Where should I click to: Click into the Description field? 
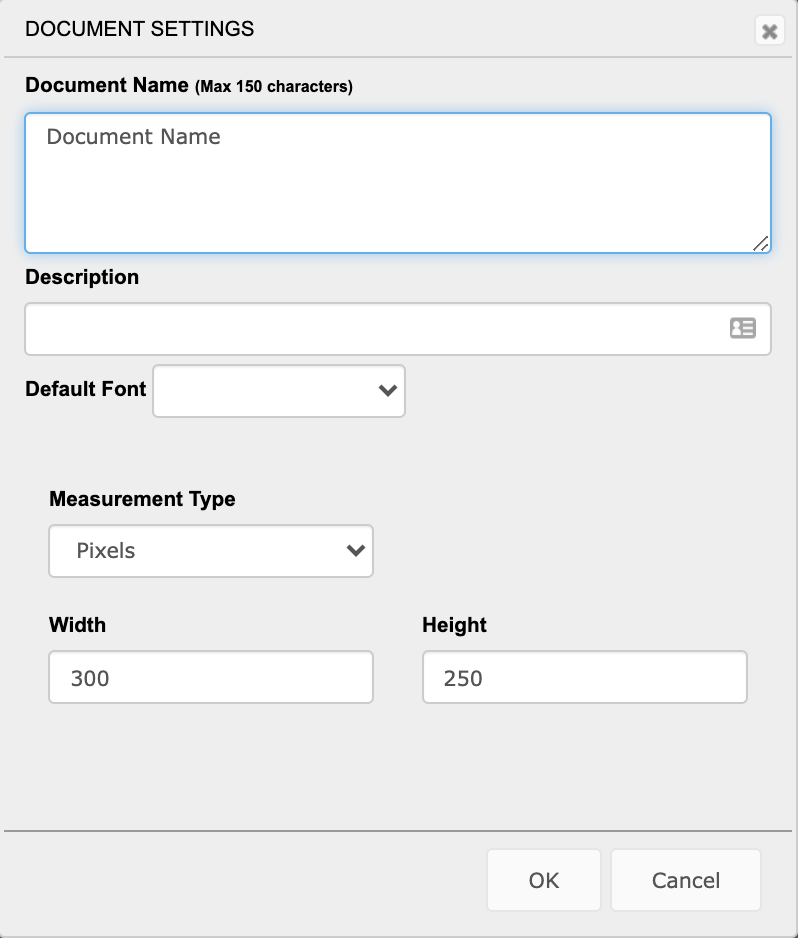398,329
